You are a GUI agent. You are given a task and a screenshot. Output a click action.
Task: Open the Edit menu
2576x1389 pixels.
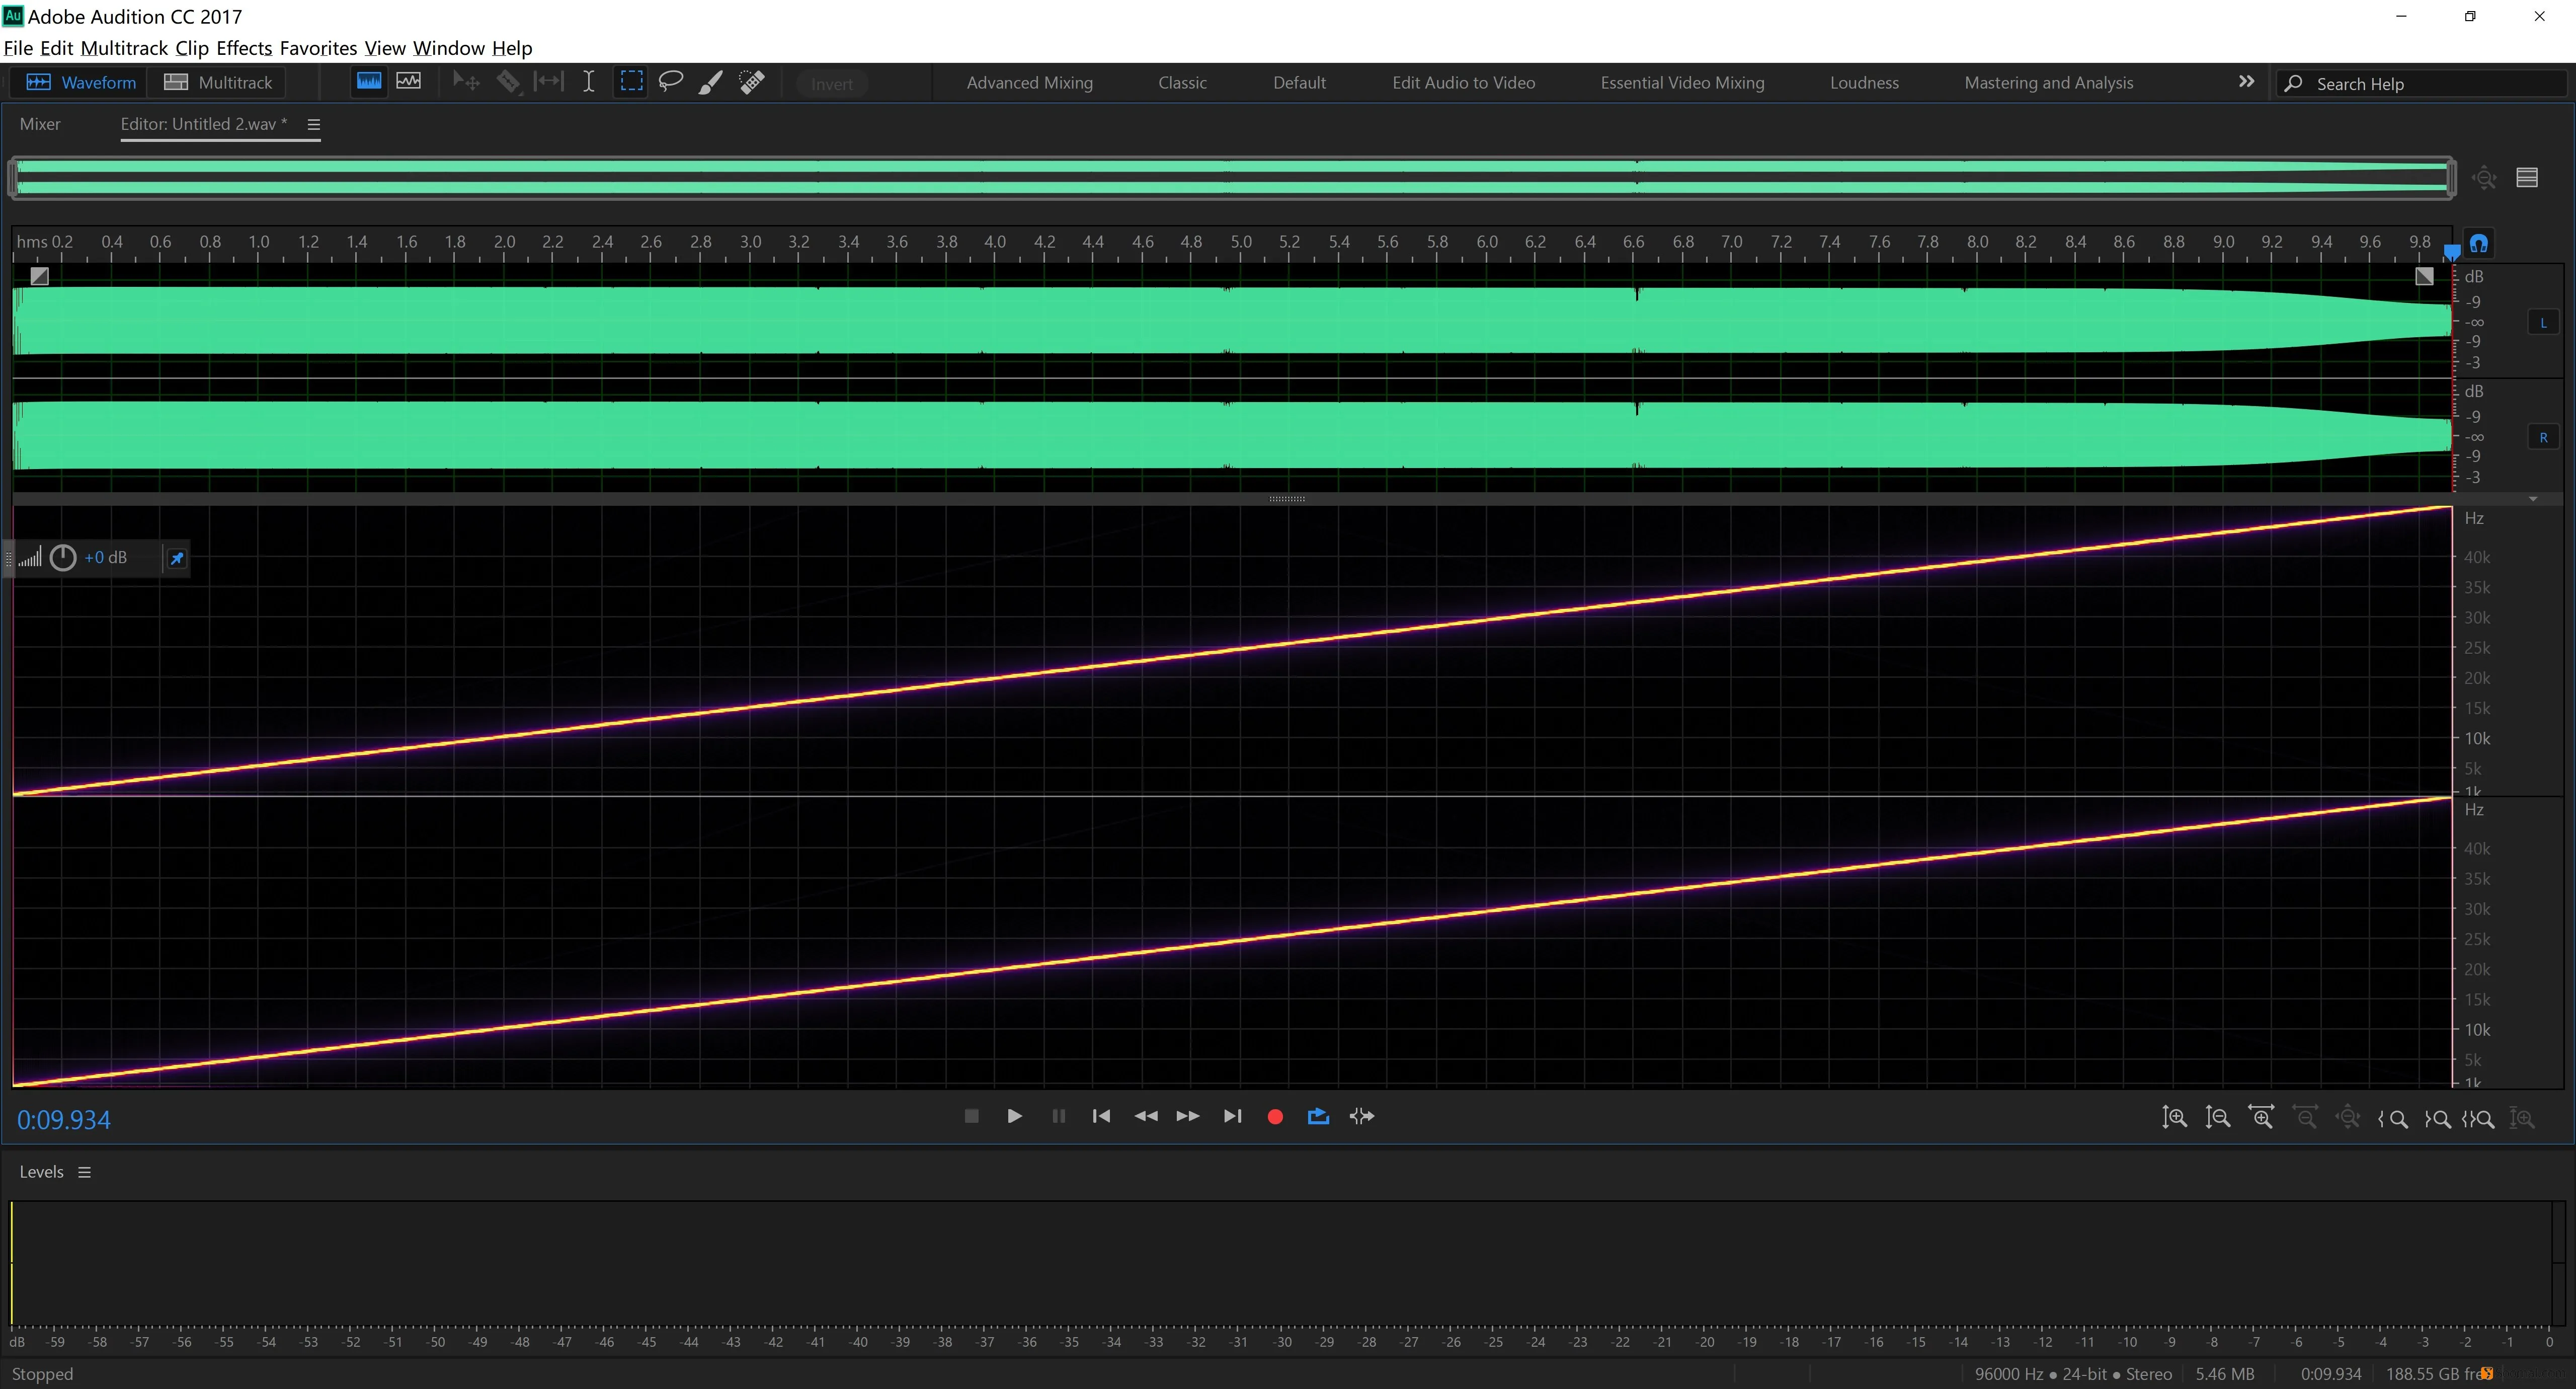click(x=56, y=48)
